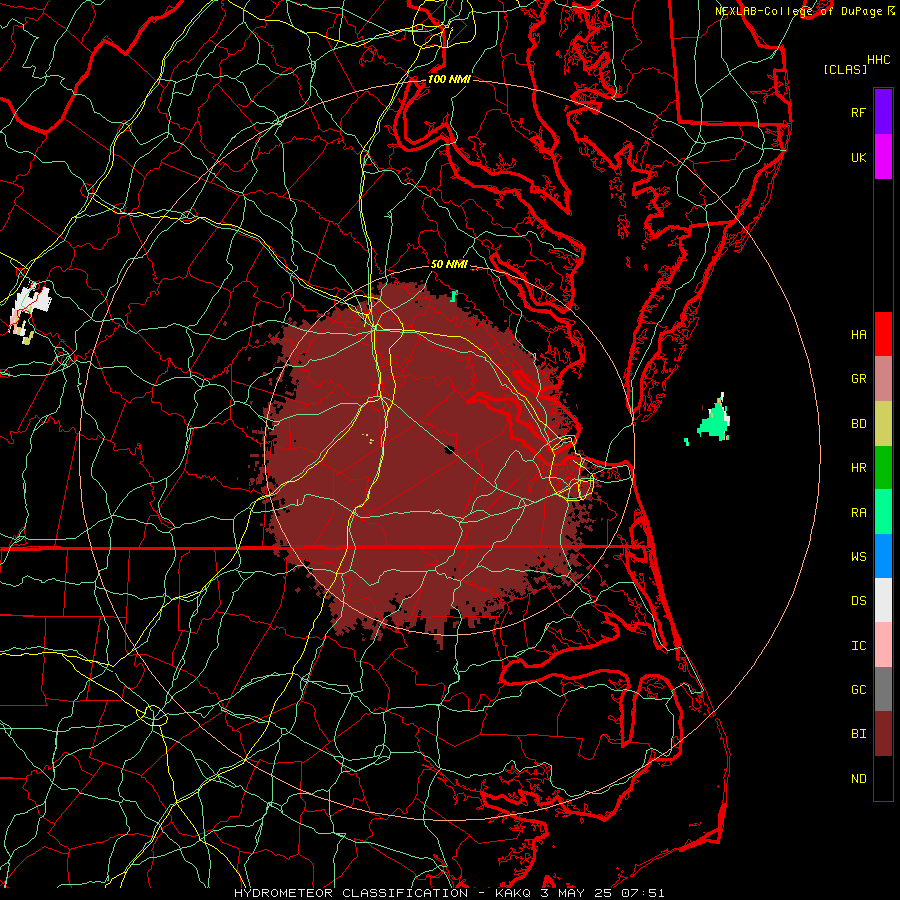Click the 'ND' legend label

[858, 778]
